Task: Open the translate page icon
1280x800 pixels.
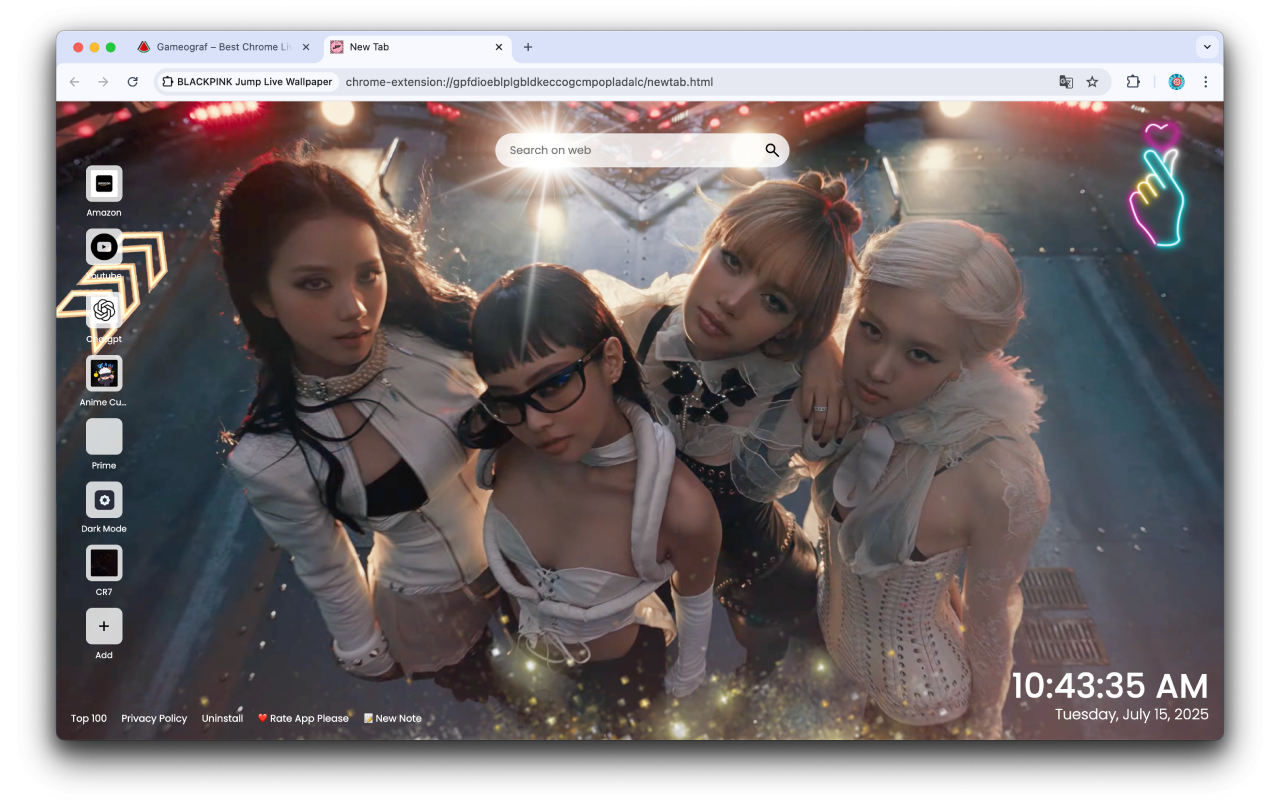Action: (1066, 82)
